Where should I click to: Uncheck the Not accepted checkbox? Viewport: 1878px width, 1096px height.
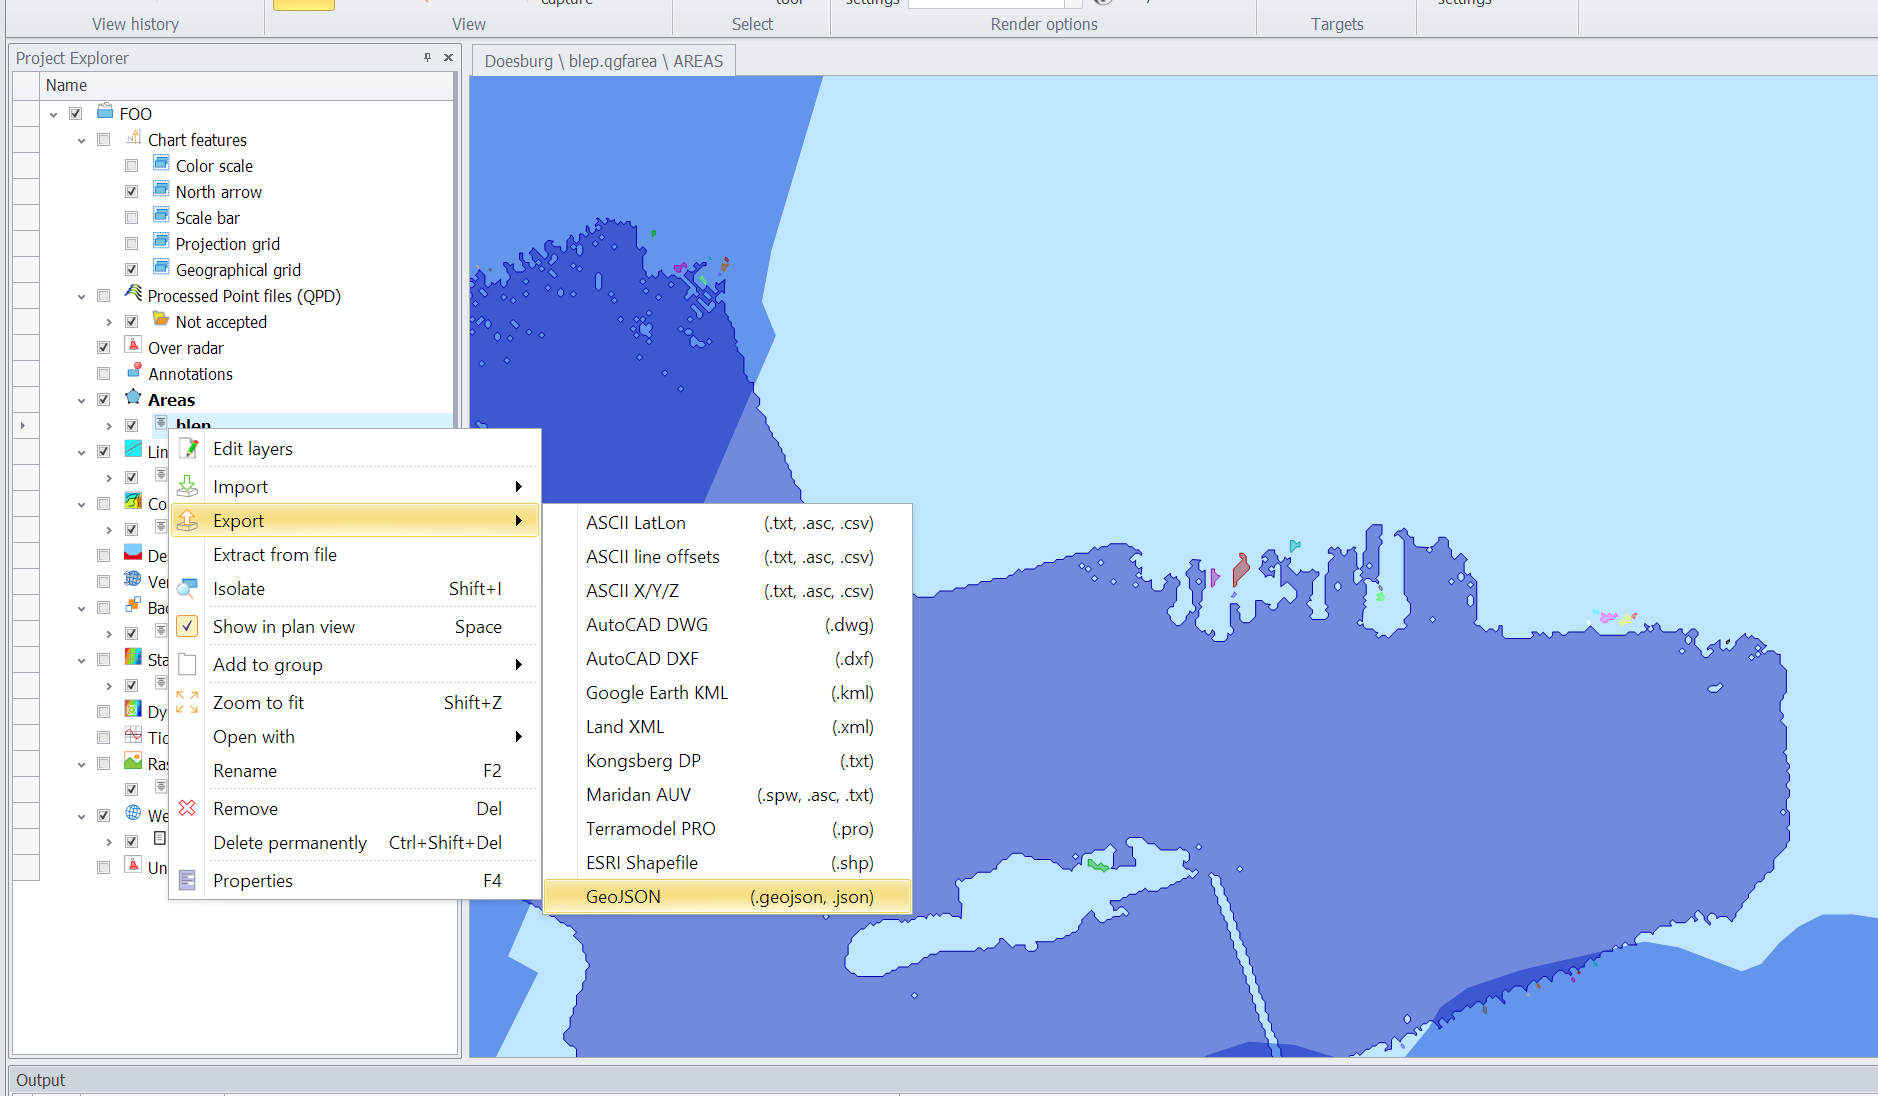132,321
